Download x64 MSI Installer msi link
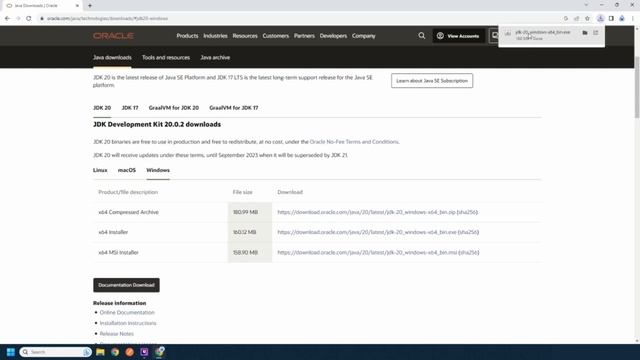Screen dimensions: 640x360 [x=367, y=253]
